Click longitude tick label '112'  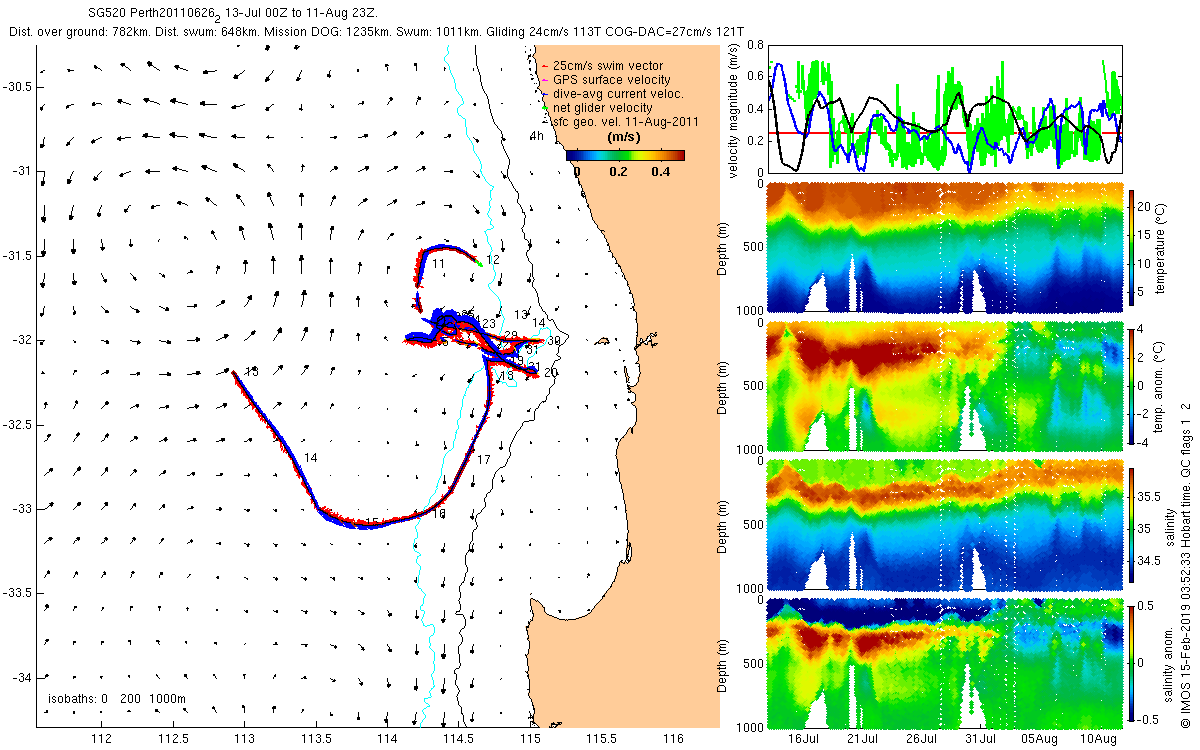point(100,739)
